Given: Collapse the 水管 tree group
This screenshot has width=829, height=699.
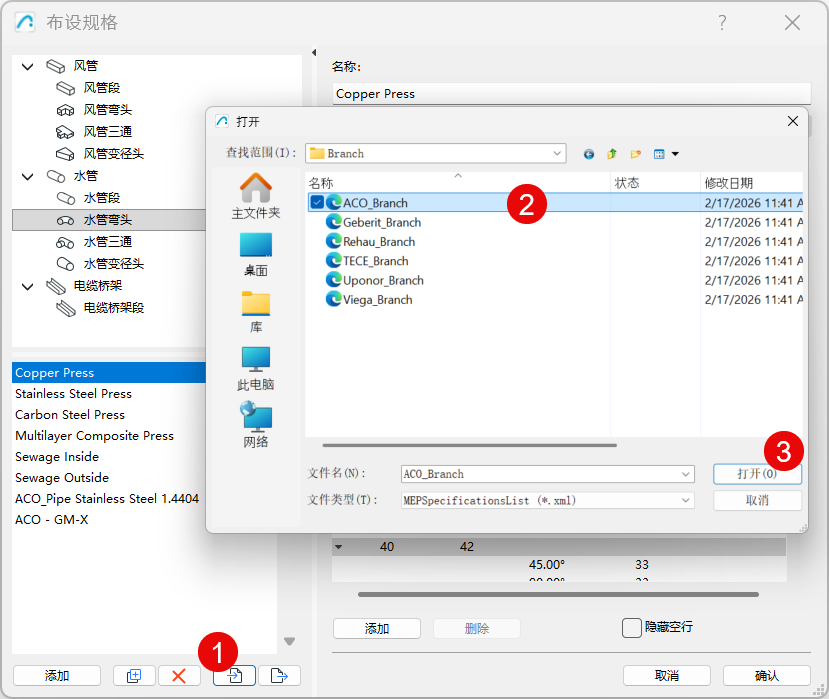Looking at the screenshot, I should 27,177.
